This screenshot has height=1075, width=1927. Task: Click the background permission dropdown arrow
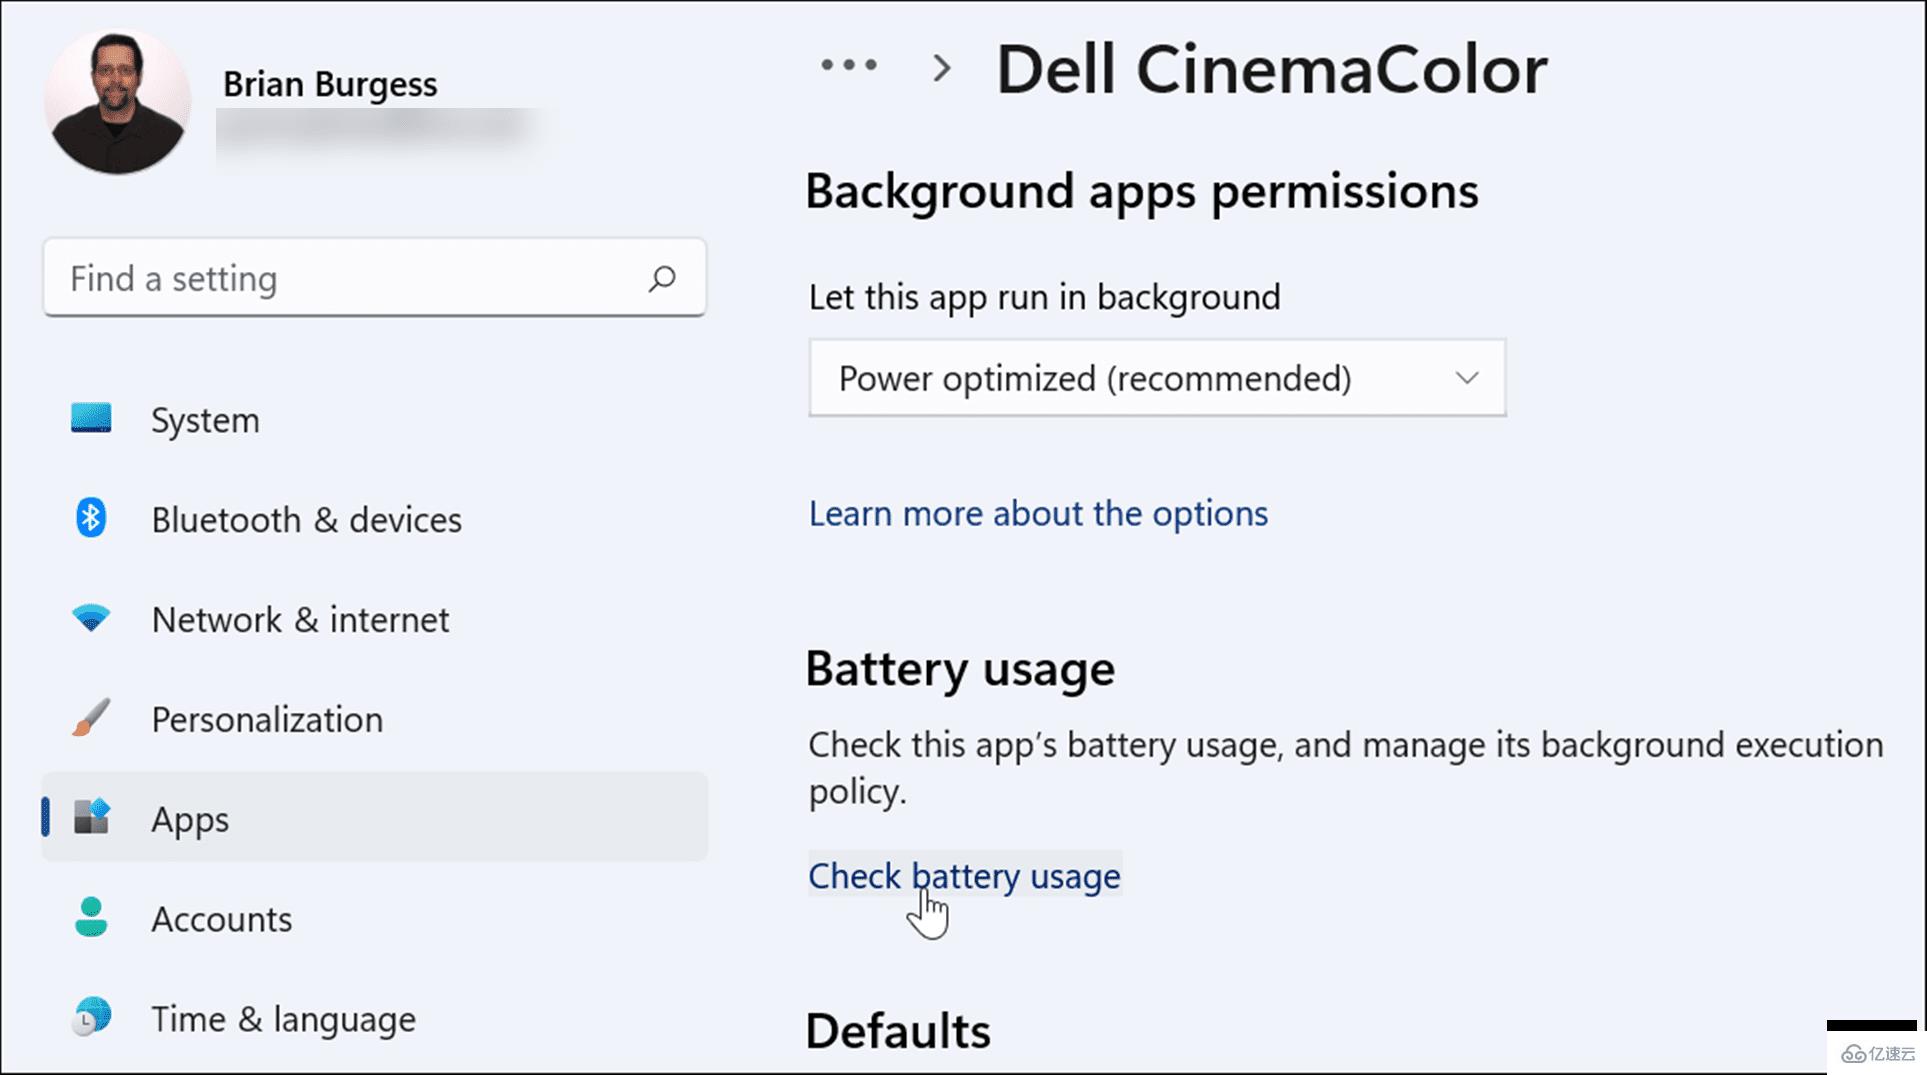[1467, 378]
